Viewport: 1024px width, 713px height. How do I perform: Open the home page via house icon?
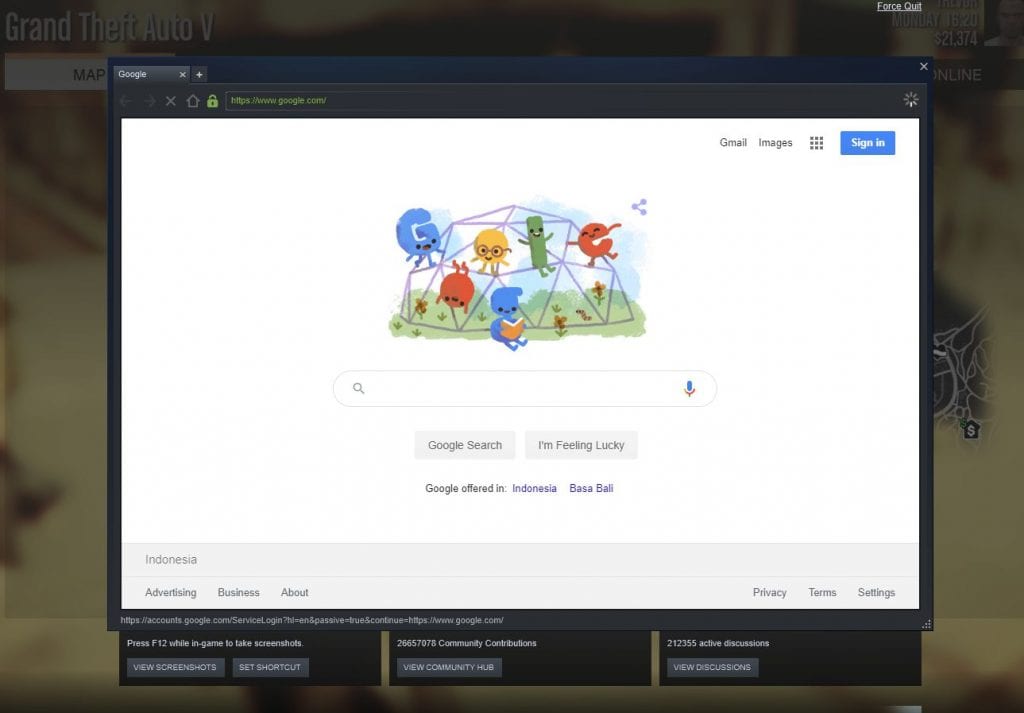coord(193,101)
